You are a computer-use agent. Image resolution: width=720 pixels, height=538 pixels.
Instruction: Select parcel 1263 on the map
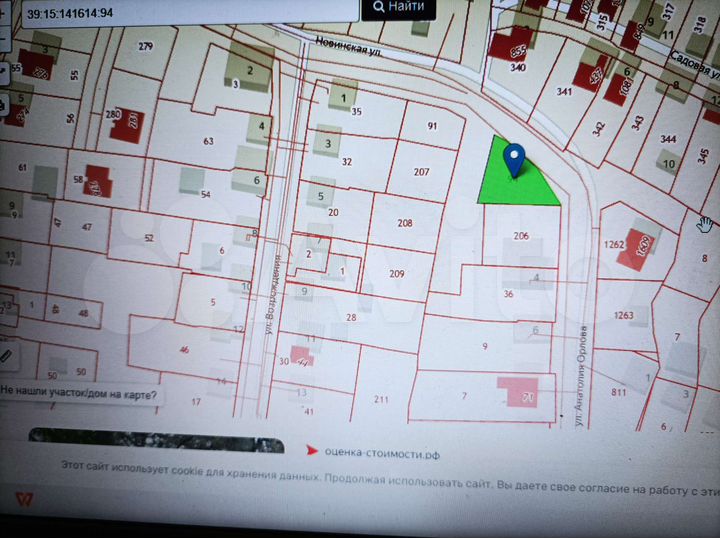[623, 316]
